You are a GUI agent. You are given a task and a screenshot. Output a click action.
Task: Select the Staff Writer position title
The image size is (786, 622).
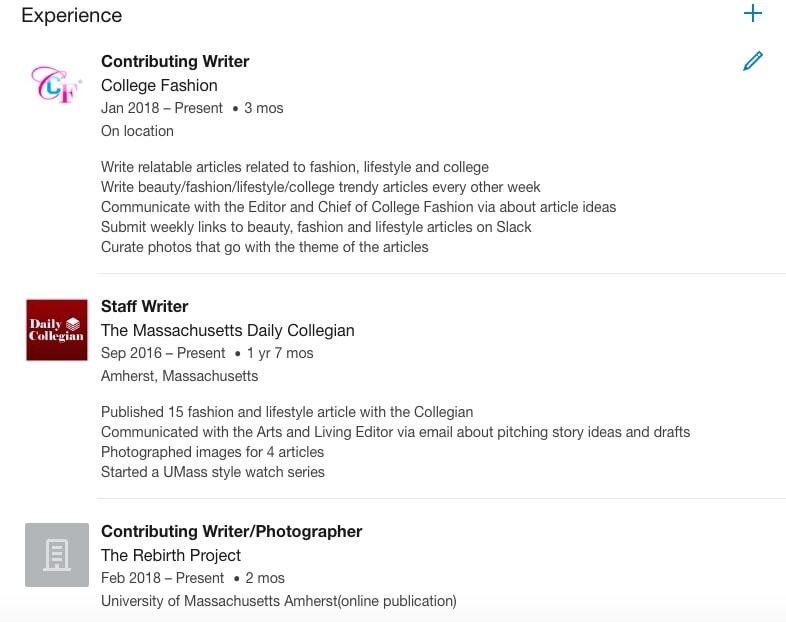[144, 306]
